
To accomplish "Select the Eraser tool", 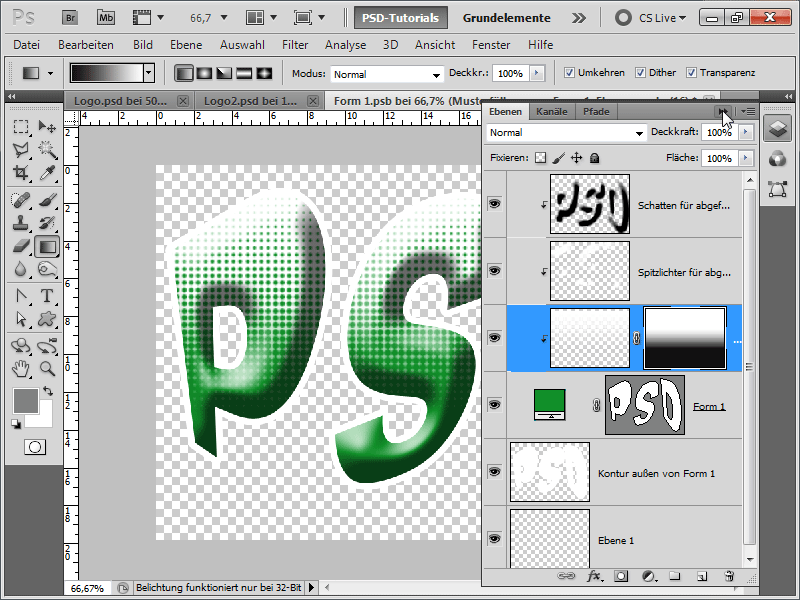I will pos(20,246).
